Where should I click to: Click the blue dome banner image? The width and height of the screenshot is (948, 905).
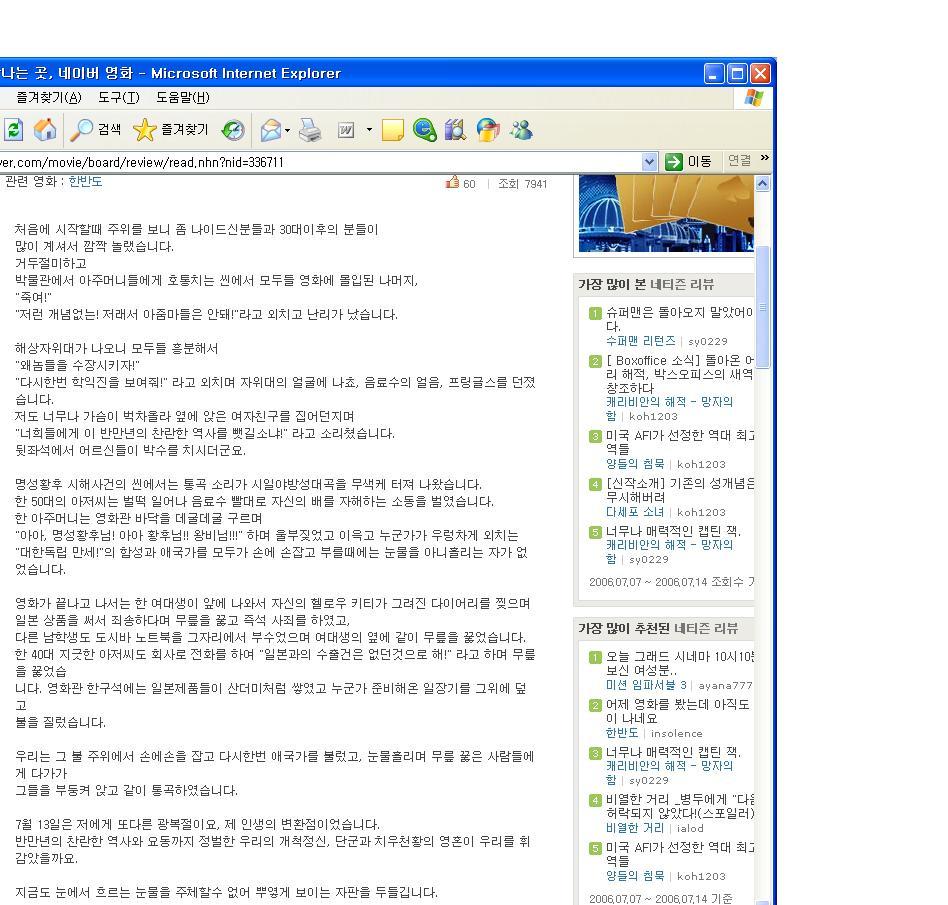[x=666, y=213]
